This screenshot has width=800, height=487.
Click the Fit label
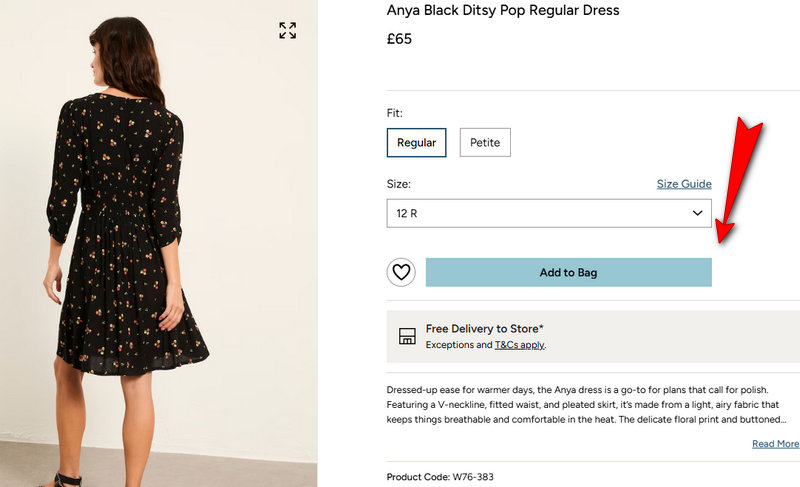[x=394, y=114]
